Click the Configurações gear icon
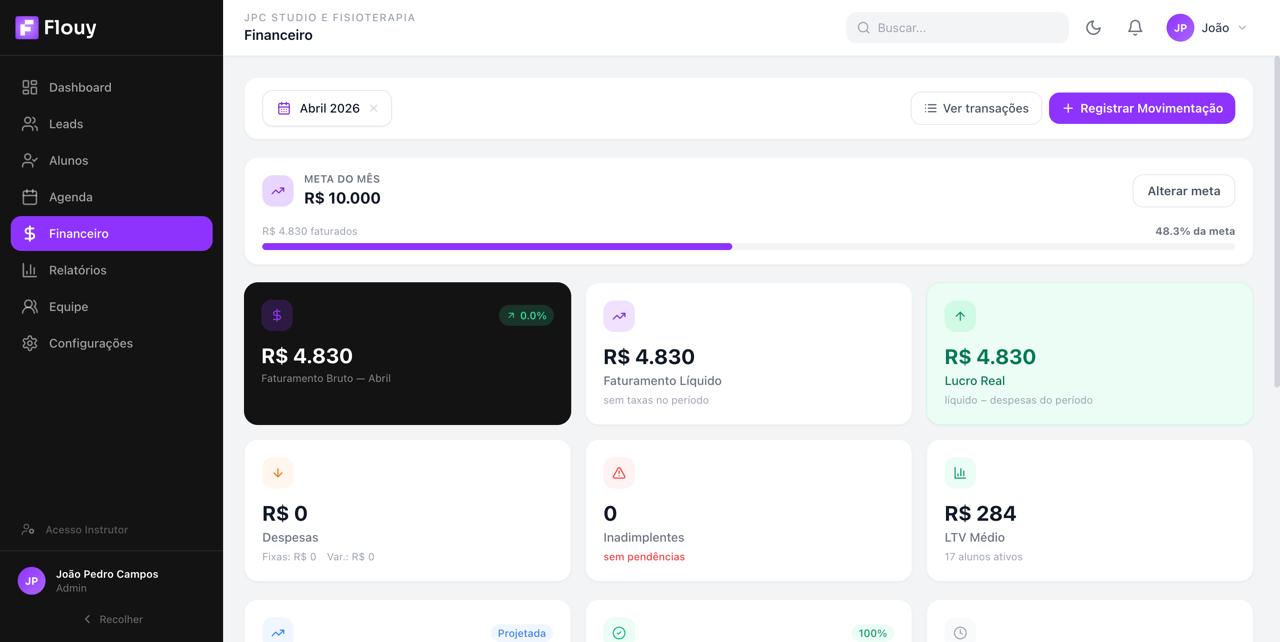Viewport: 1280px width, 642px height. click(30, 343)
